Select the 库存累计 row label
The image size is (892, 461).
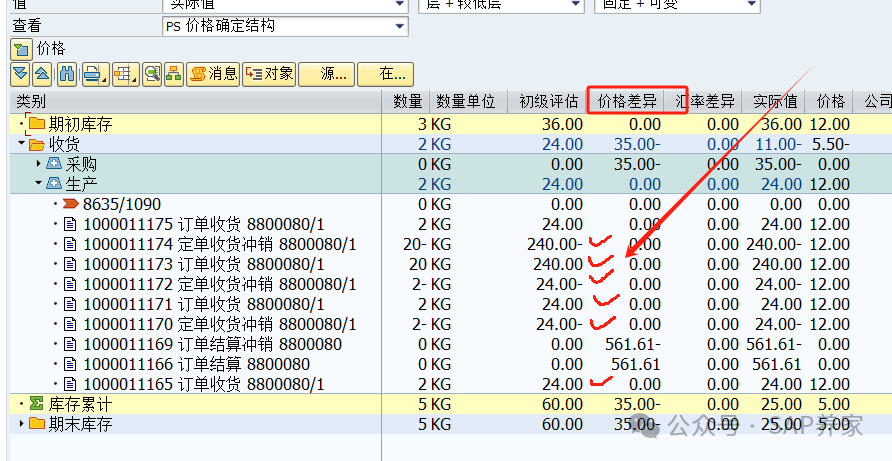(80, 404)
